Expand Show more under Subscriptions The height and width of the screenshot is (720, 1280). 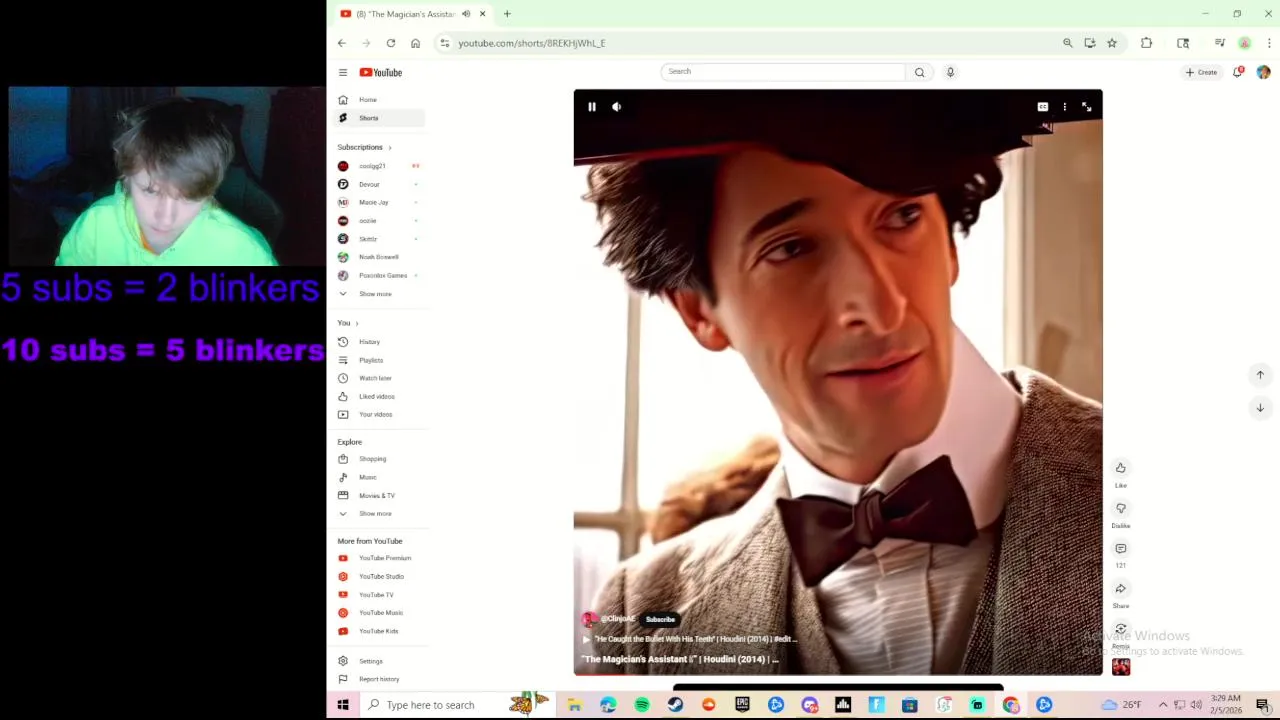(379, 294)
